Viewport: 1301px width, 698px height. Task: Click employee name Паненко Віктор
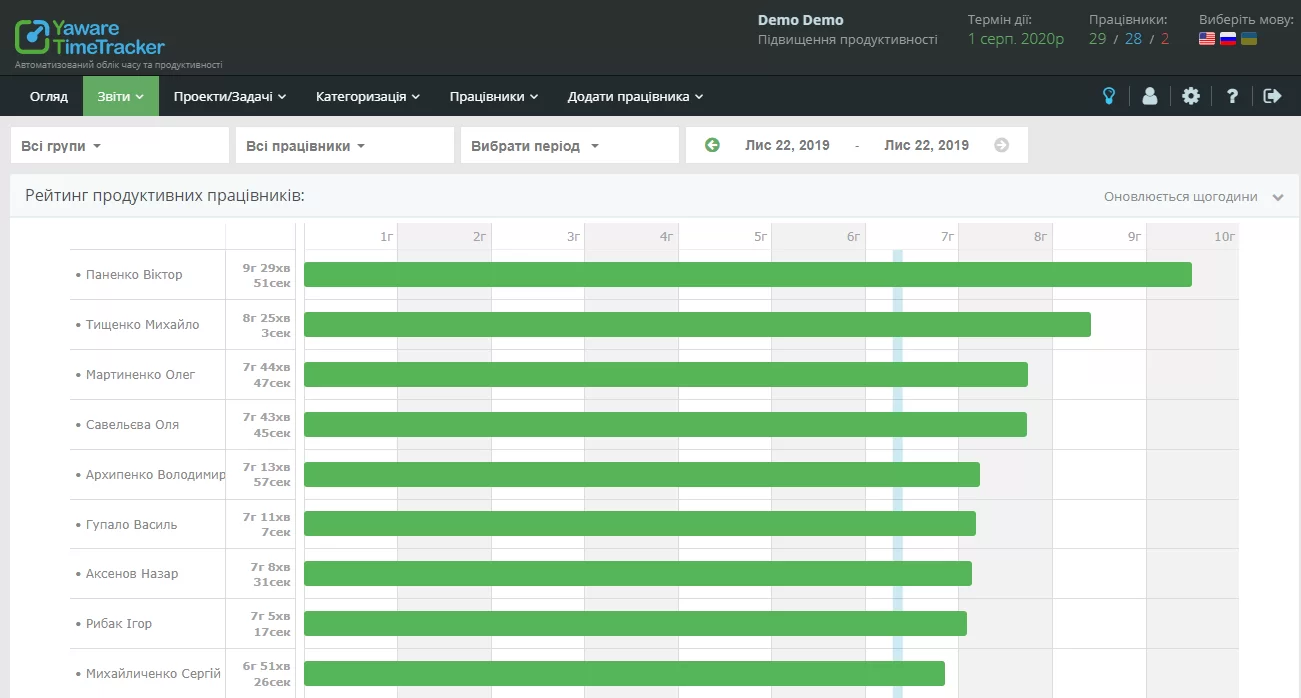pyautogui.click(x=134, y=275)
